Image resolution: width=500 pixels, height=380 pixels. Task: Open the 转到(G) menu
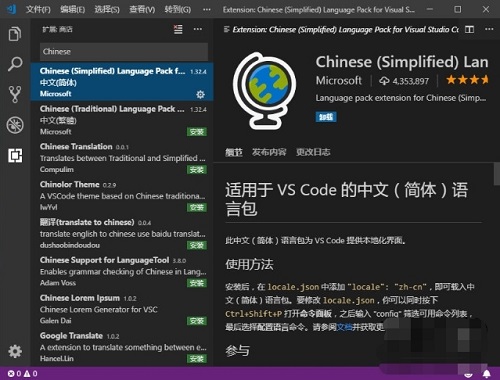(178, 9)
